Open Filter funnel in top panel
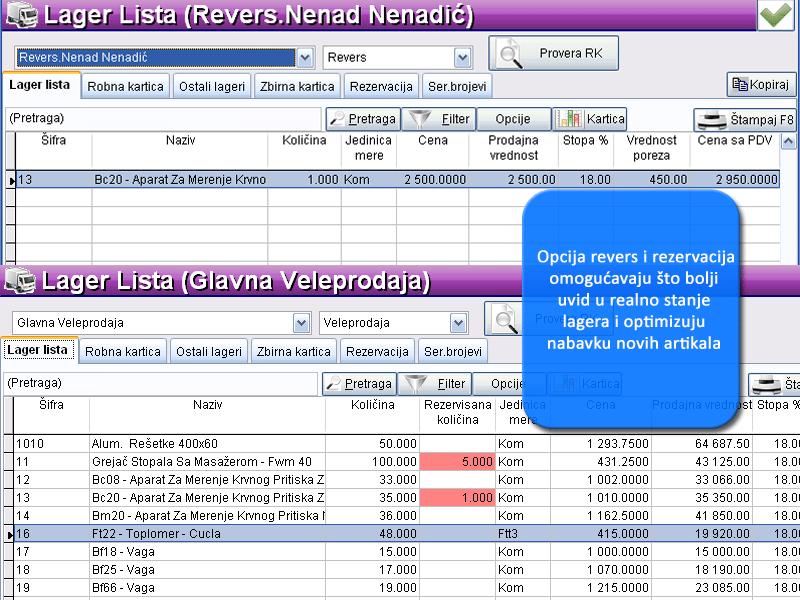The width and height of the screenshot is (800, 600). (x=439, y=119)
